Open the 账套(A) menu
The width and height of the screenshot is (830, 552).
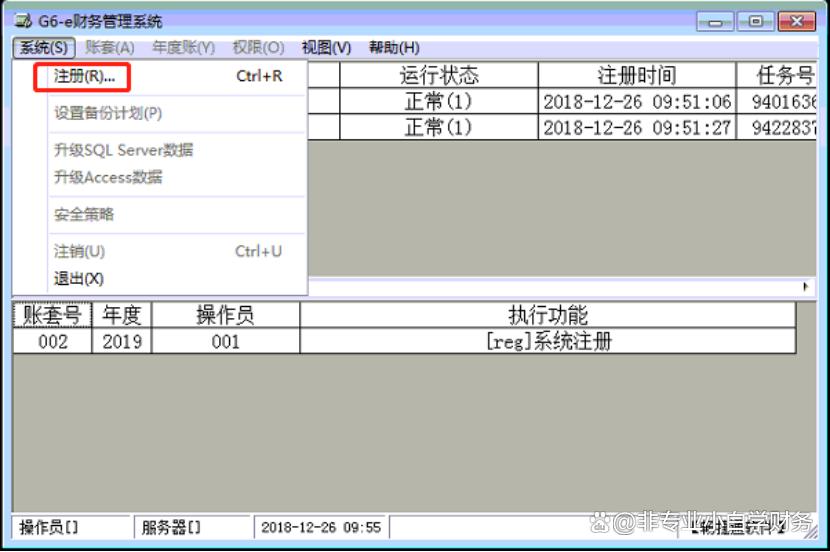110,48
